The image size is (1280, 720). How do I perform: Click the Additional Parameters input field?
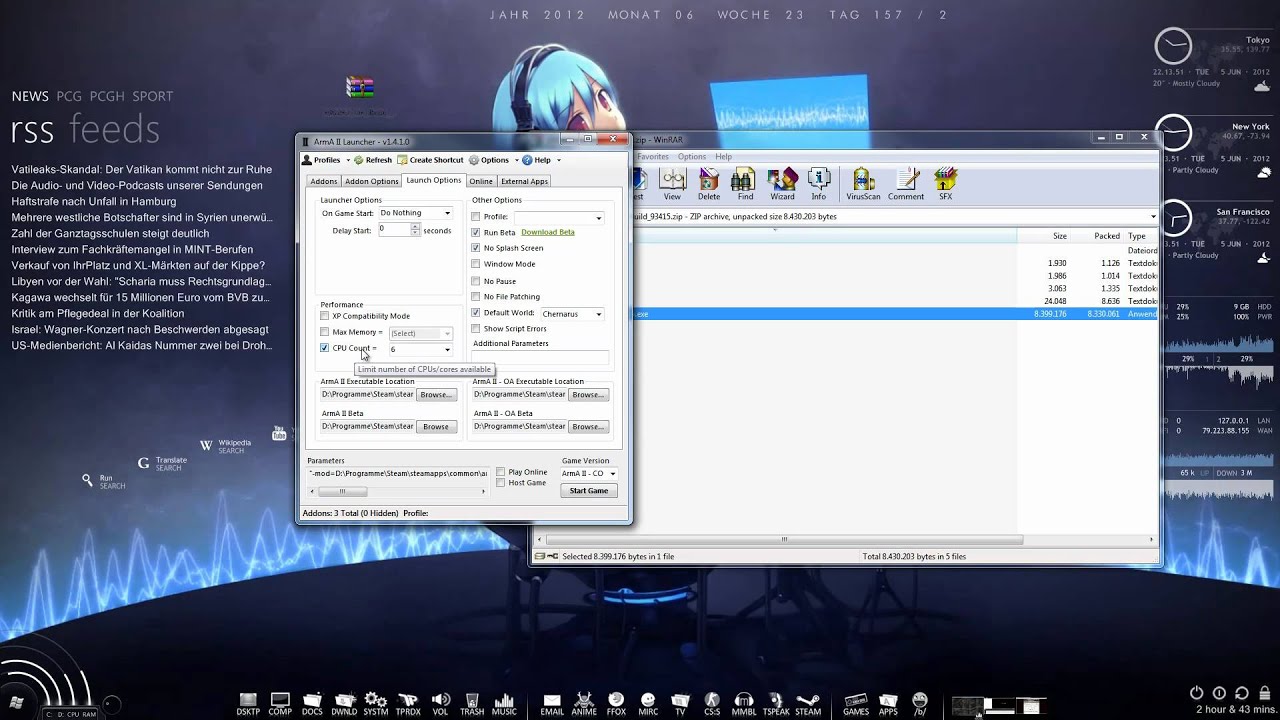click(x=540, y=357)
